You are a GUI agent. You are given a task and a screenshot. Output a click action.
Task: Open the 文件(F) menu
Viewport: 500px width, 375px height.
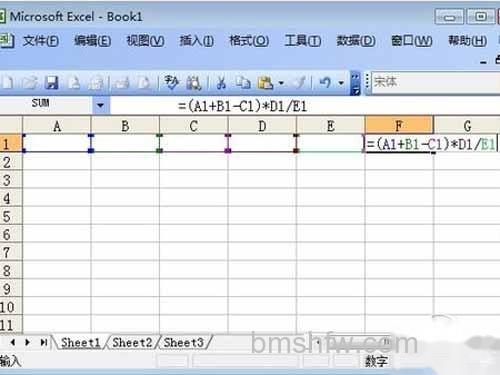(41, 41)
